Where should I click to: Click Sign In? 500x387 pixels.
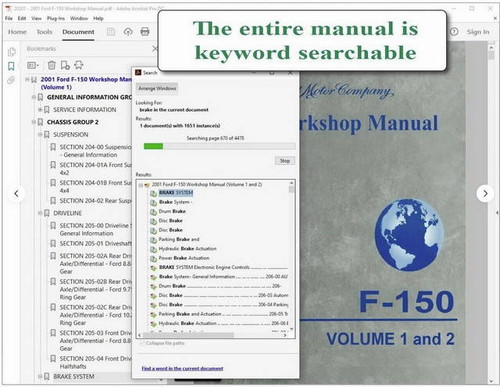[478, 32]
